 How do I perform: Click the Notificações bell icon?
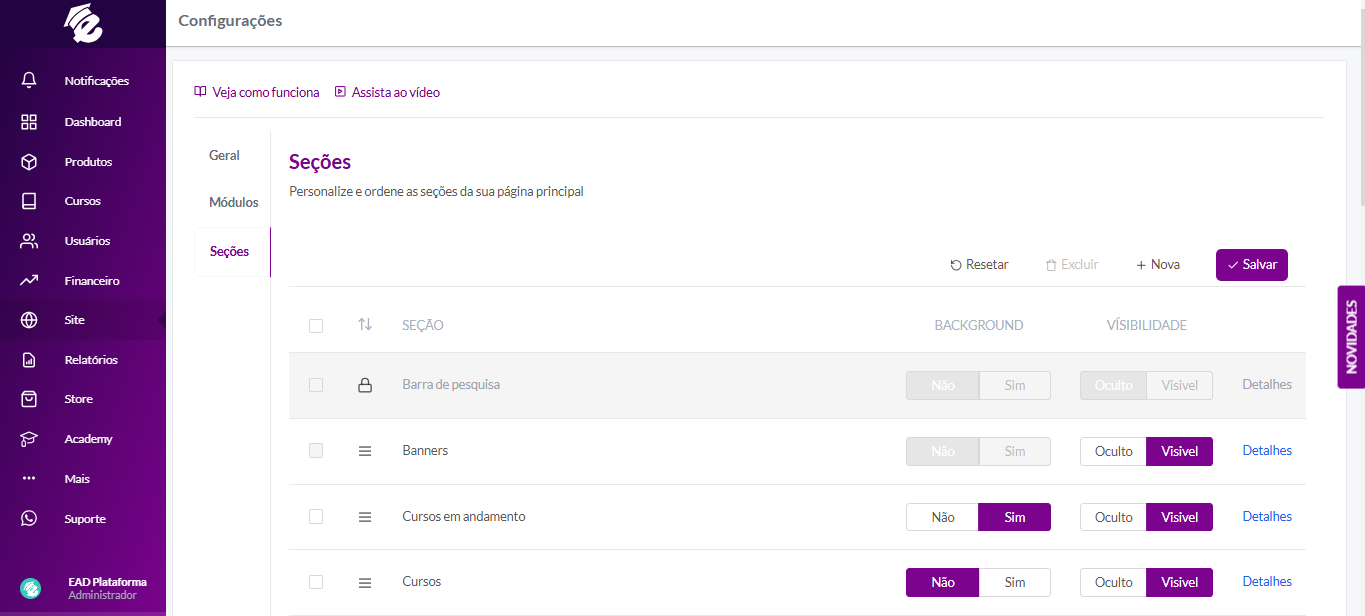29,80
